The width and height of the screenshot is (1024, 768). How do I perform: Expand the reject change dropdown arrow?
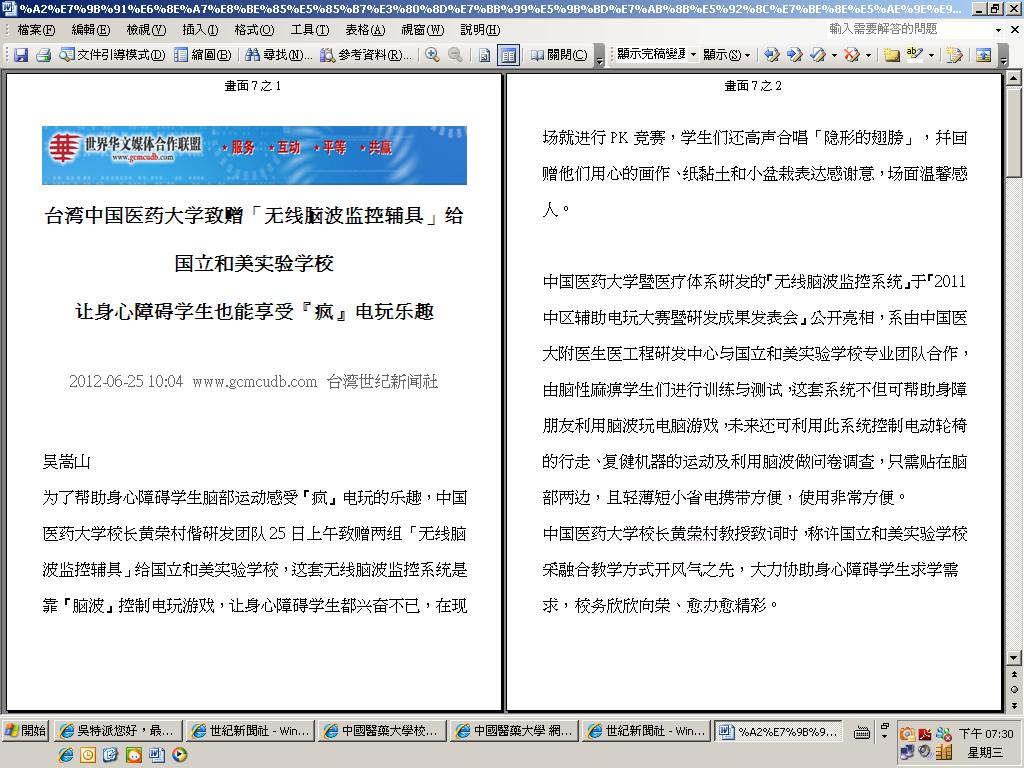(x=868, y=56)
